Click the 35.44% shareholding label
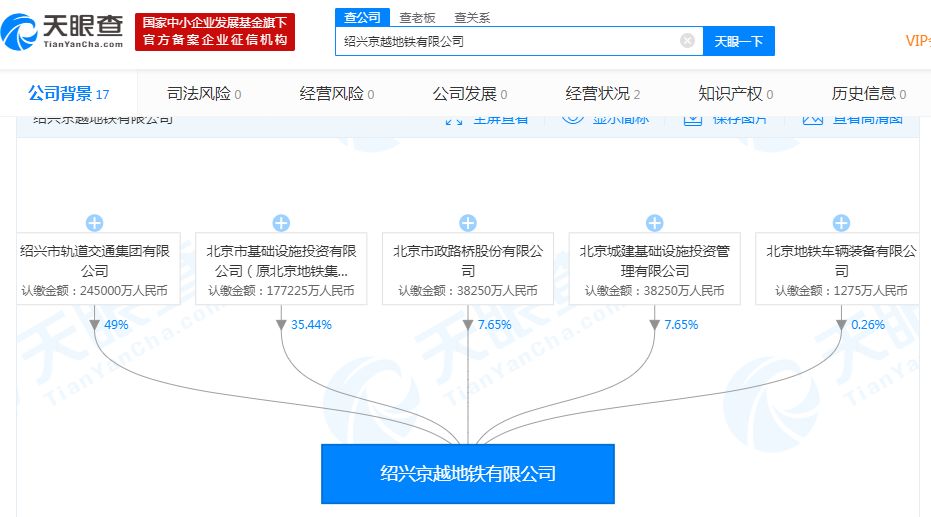The width and height of the screenshot is (931, 517). pos(311,325)
